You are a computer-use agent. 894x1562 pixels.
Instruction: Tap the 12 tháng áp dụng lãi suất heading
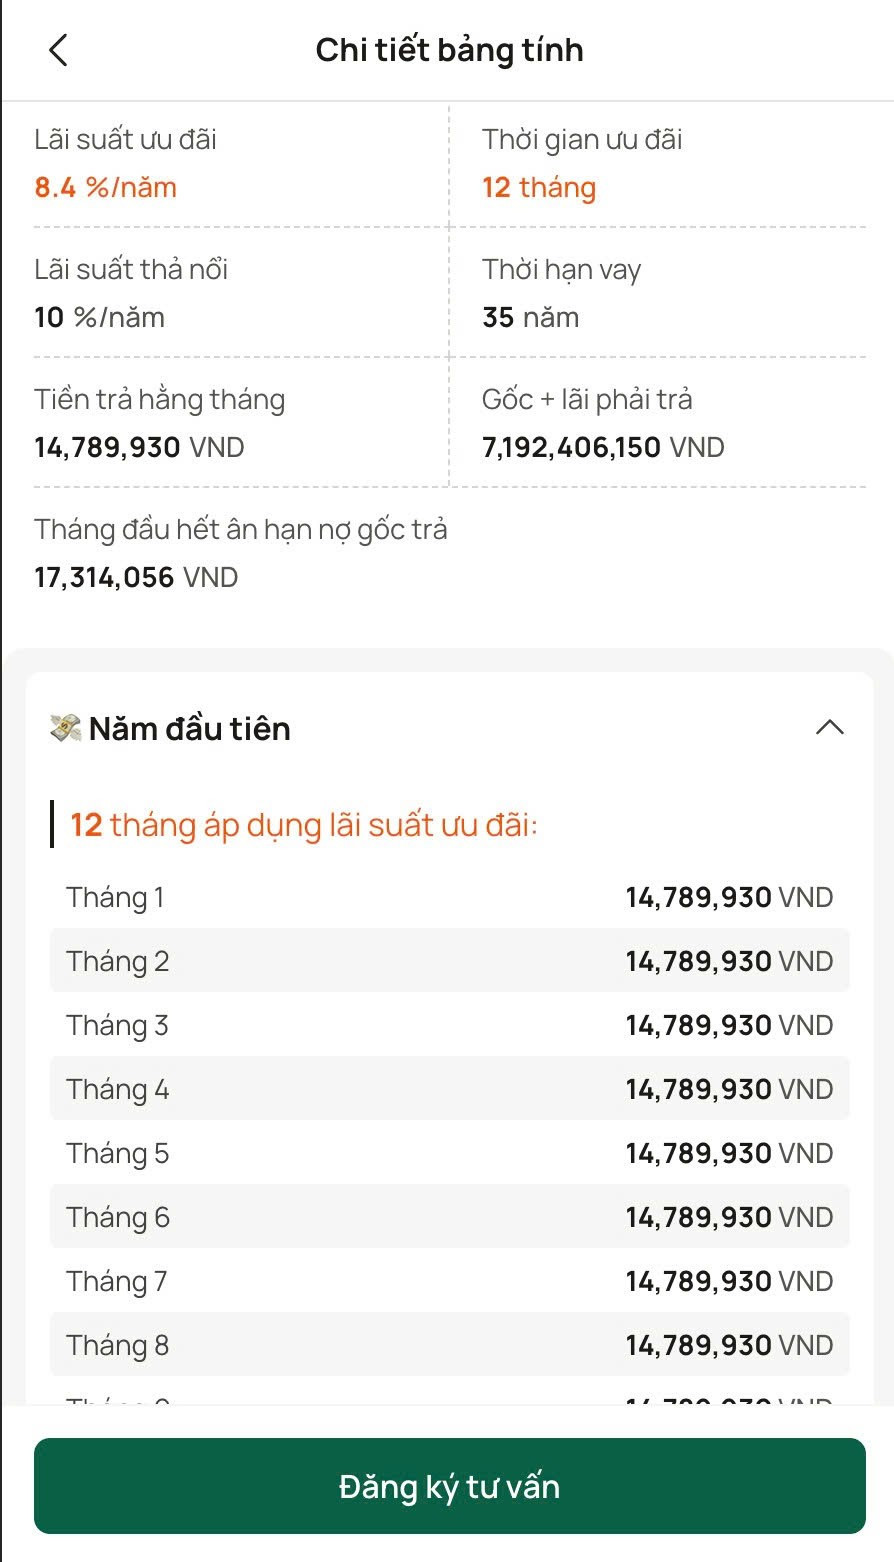coord(304,826)
